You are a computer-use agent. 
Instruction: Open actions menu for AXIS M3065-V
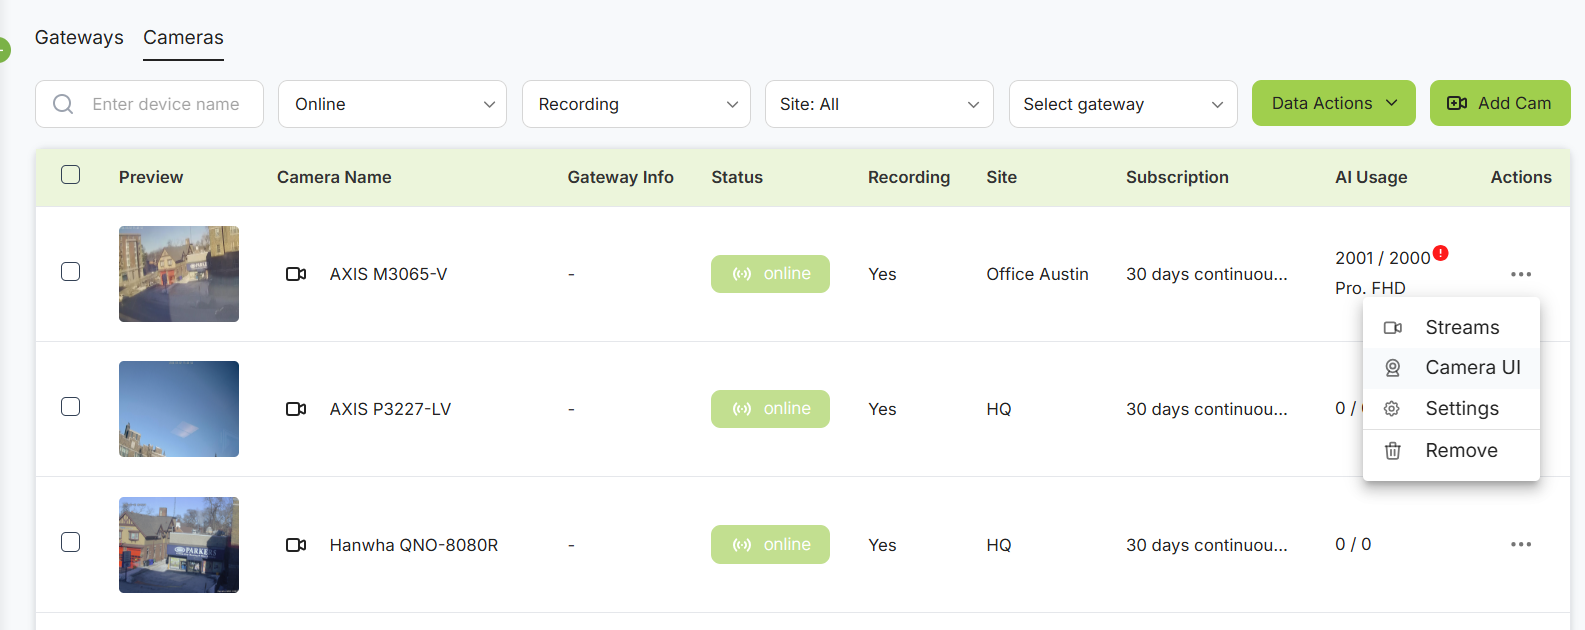(x=1520, y=274)
